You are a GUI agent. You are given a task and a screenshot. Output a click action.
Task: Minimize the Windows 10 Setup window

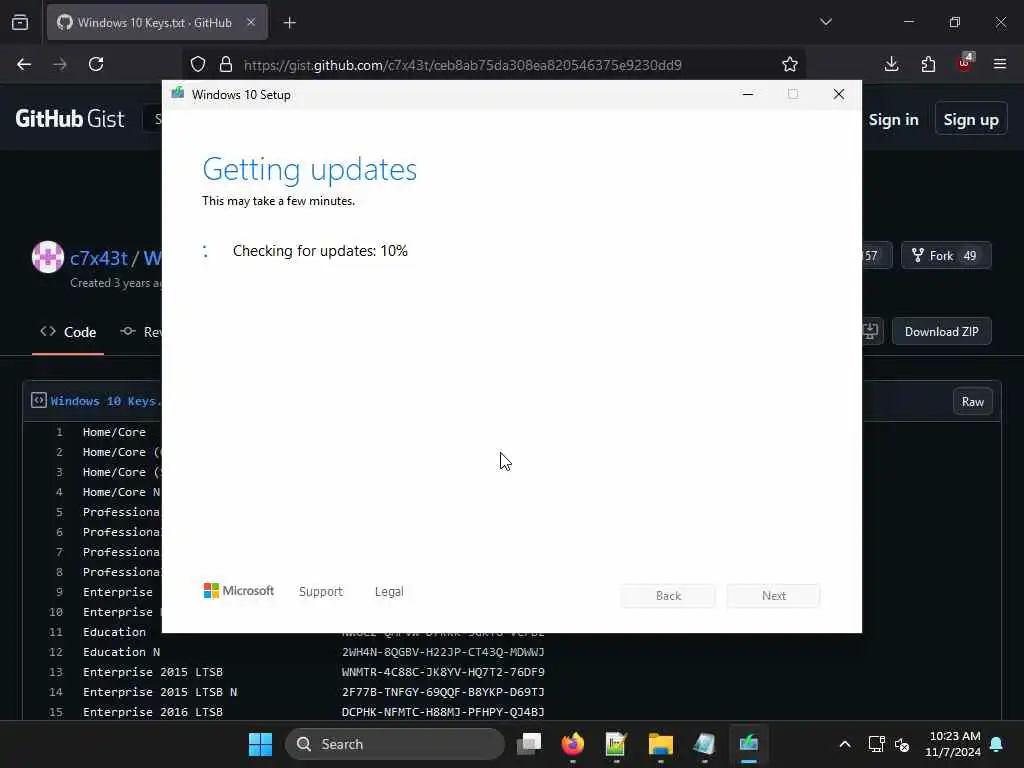748,94
